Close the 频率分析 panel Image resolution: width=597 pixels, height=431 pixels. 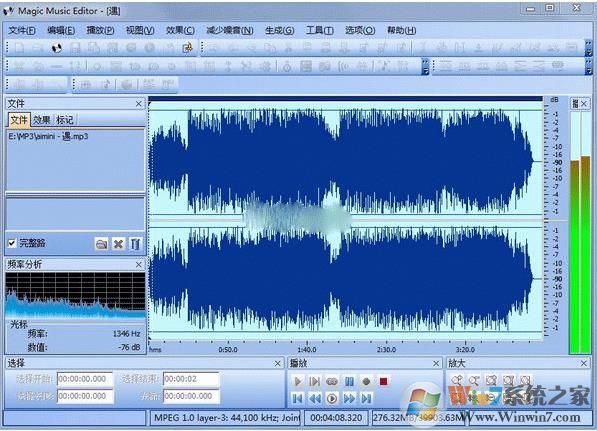click(x=139, y=264)
